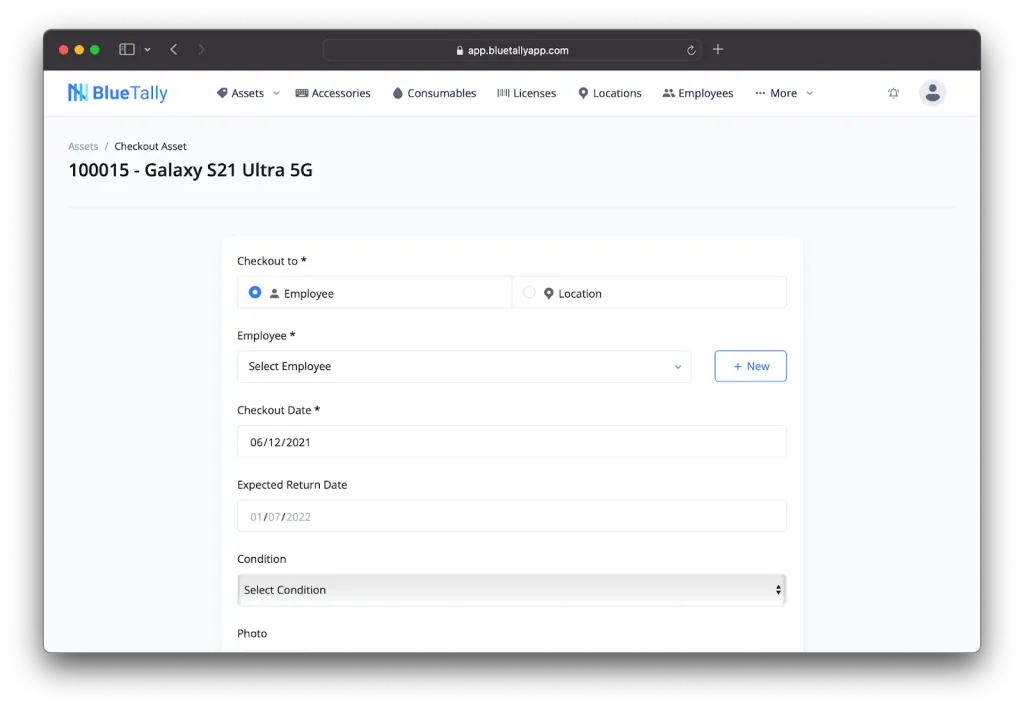Open the sidebar options chevron
Image resolution: width=1024 pixels, height=710 pixels.
tap(148, 50)
